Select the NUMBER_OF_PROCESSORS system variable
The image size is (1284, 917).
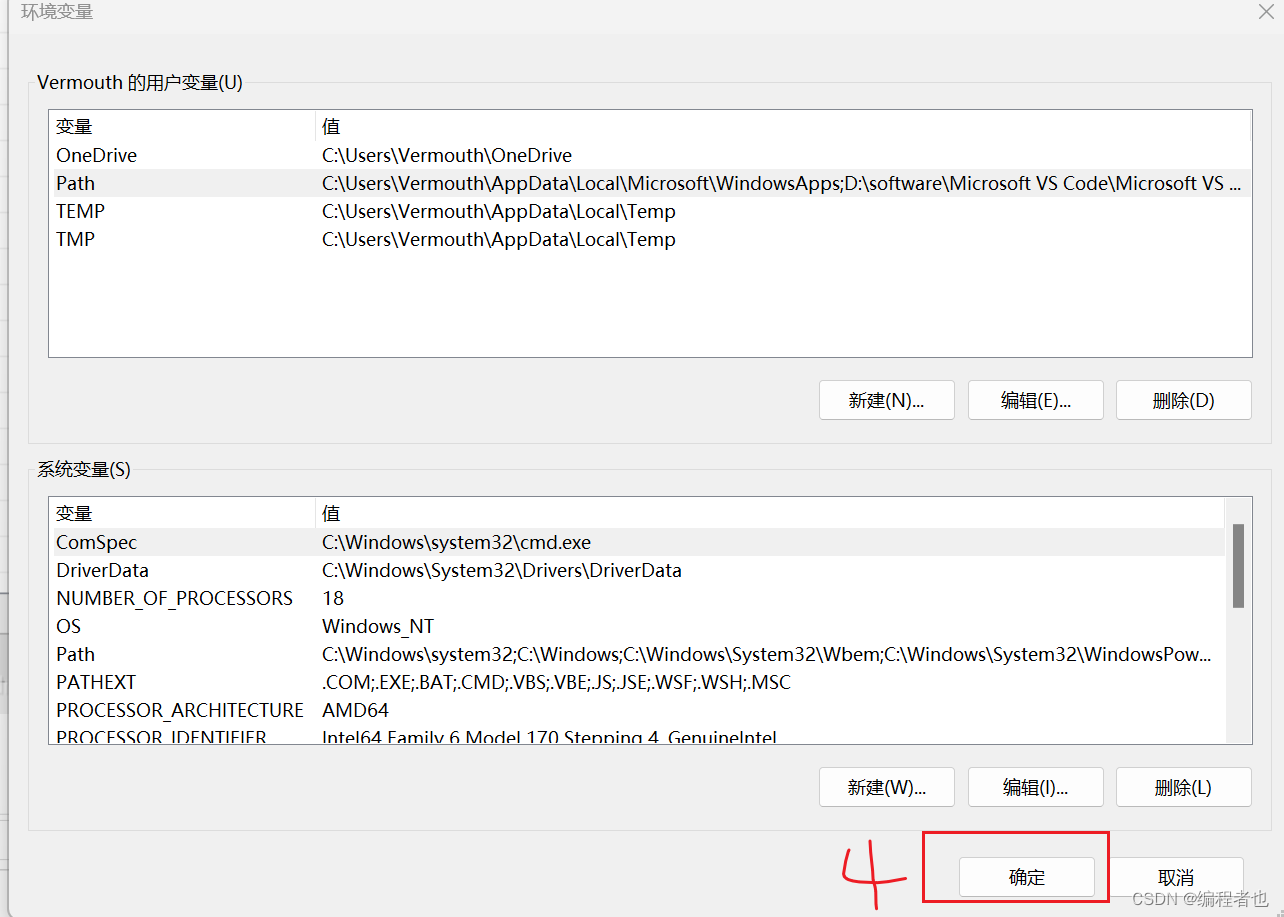point(200,598)
